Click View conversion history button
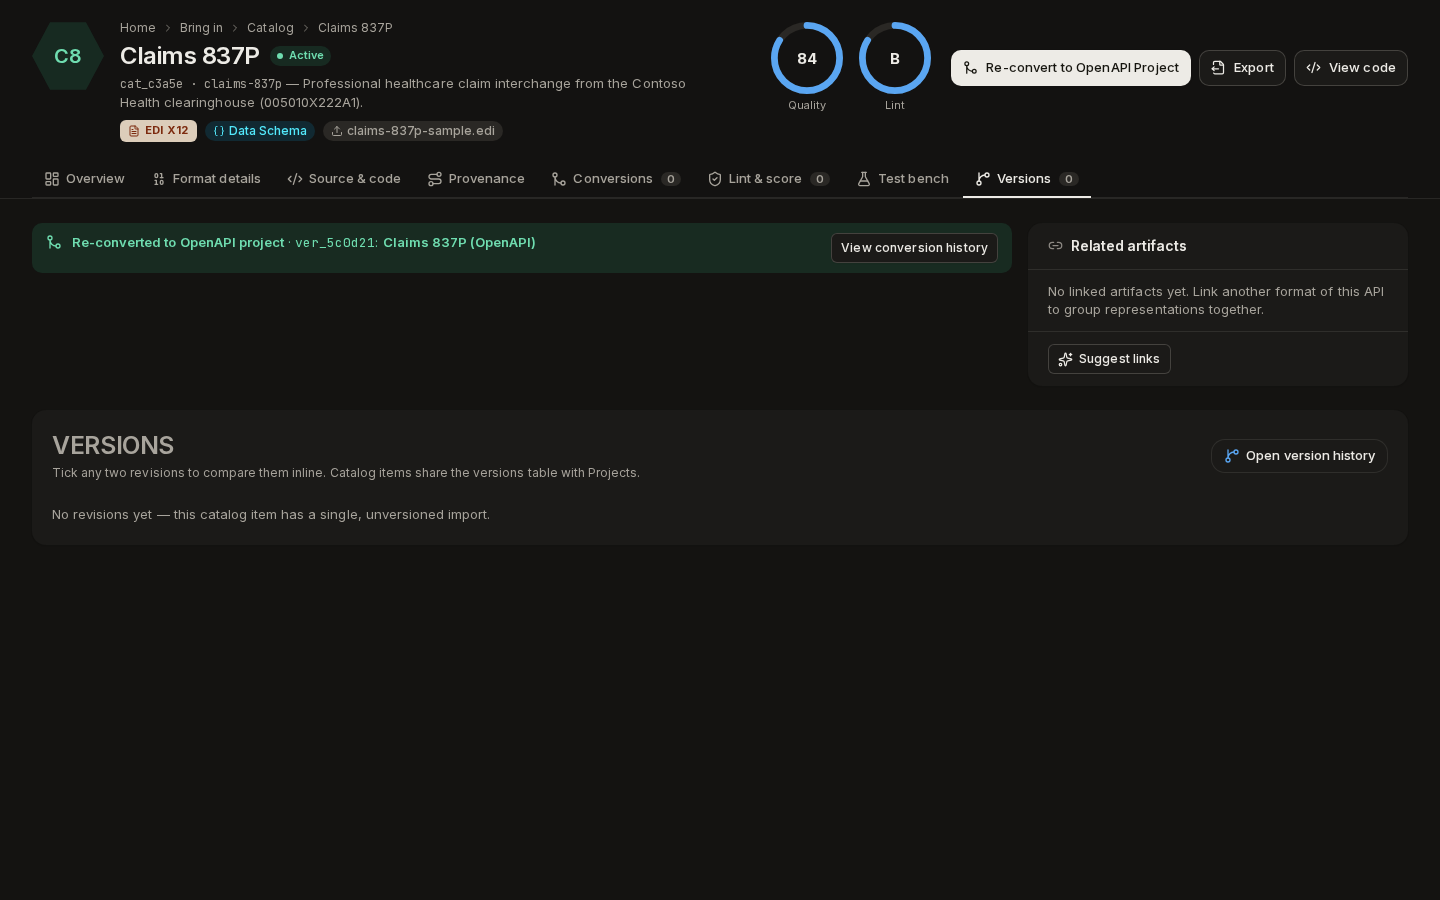The image size is (1440, 900). point(914,248)
